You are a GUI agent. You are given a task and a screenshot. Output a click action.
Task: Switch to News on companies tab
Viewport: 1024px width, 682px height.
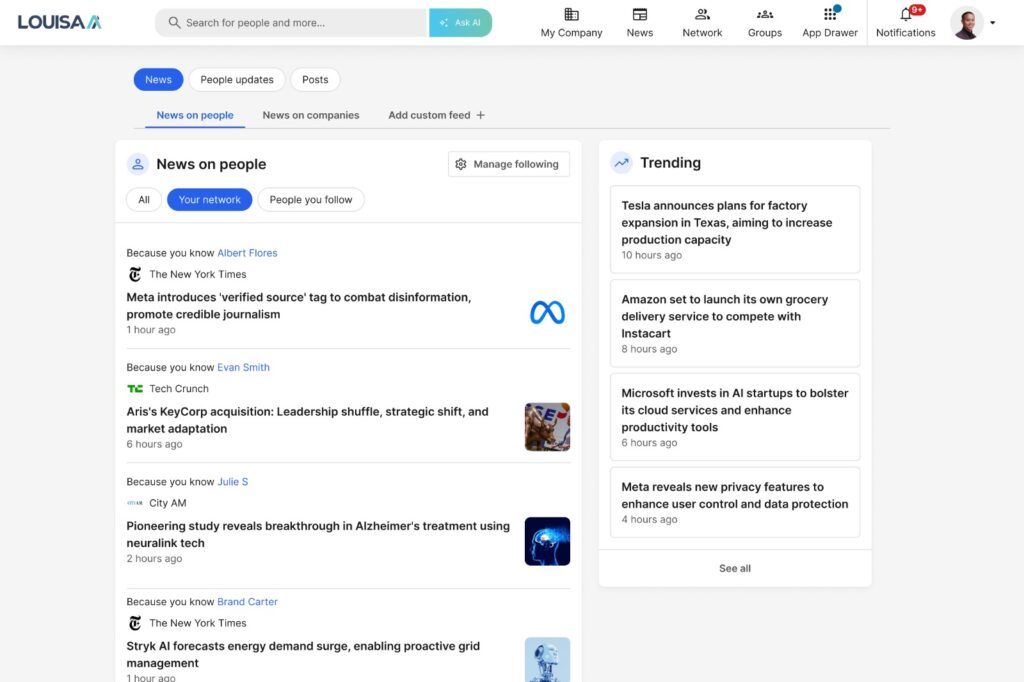(311, 115)
